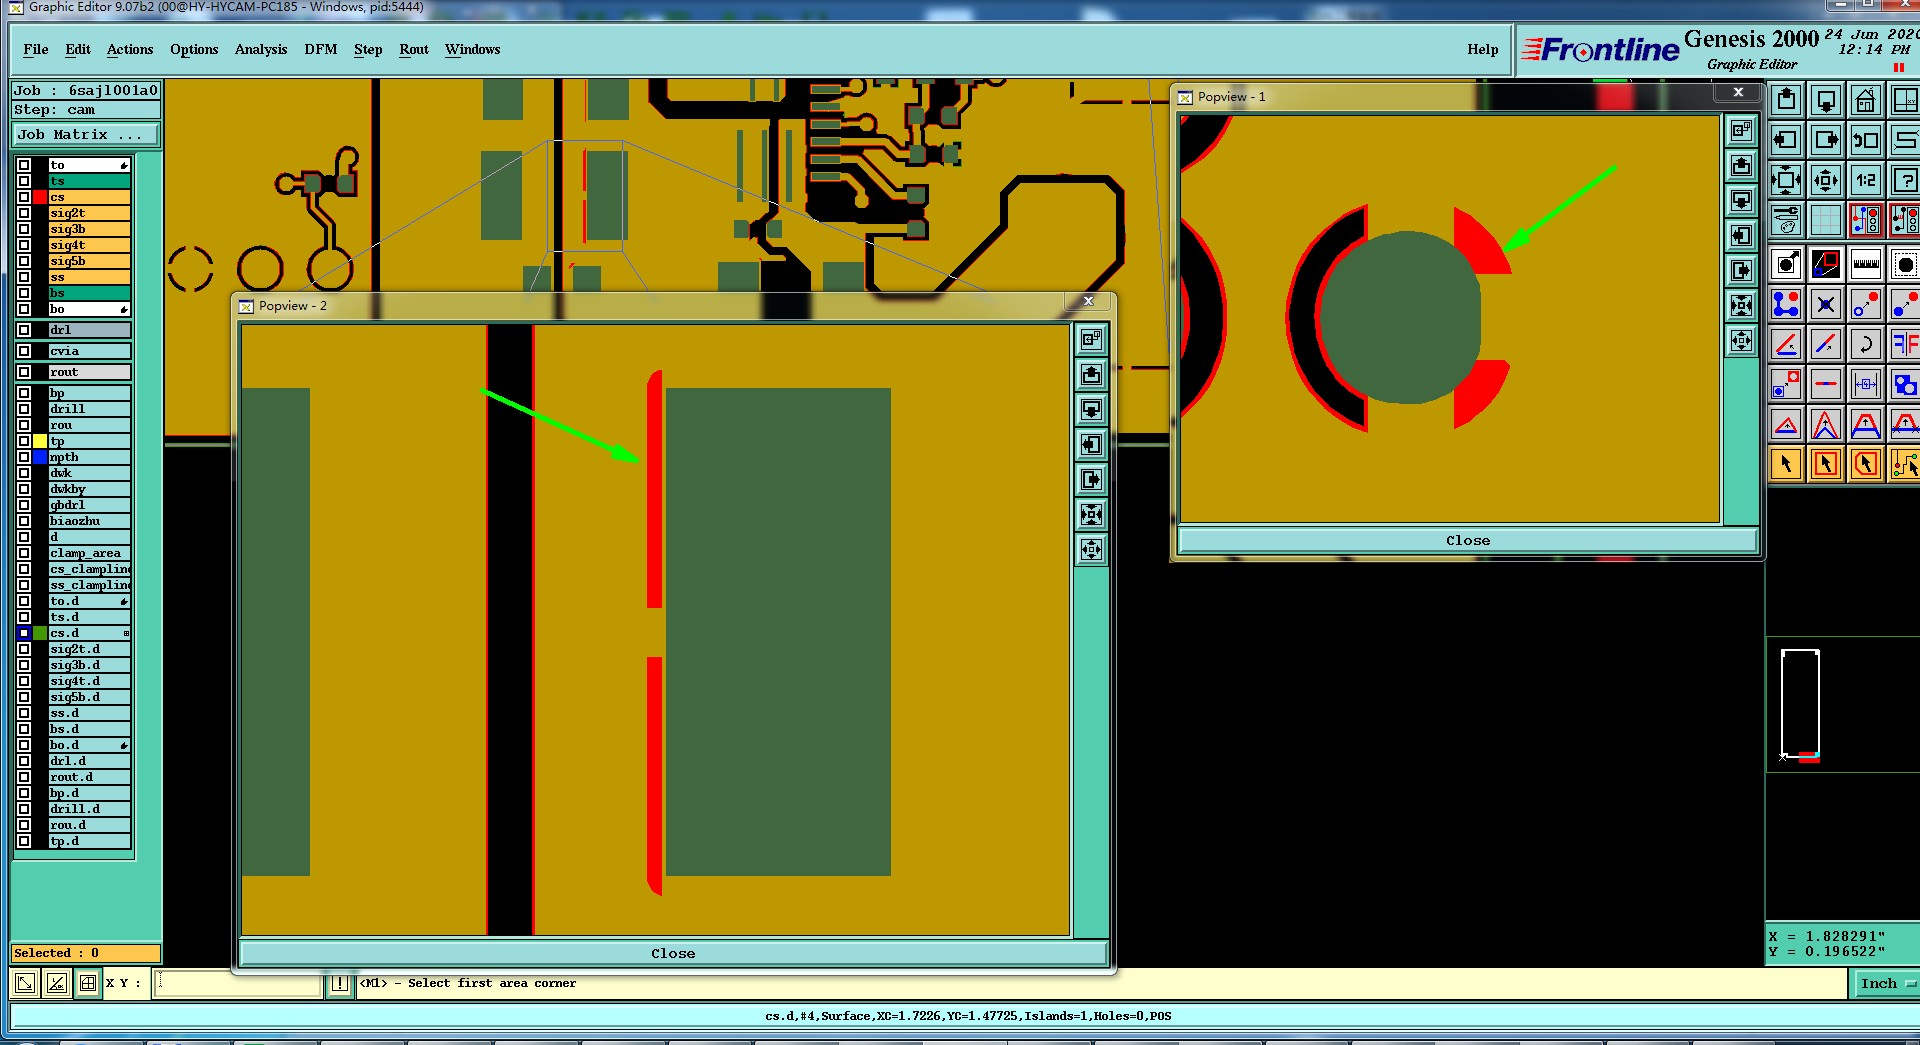The height and width of the screenshot is (1045, 1920).
Task: Toggle the 'npth' layer checkbox
Action: [24, 457]
